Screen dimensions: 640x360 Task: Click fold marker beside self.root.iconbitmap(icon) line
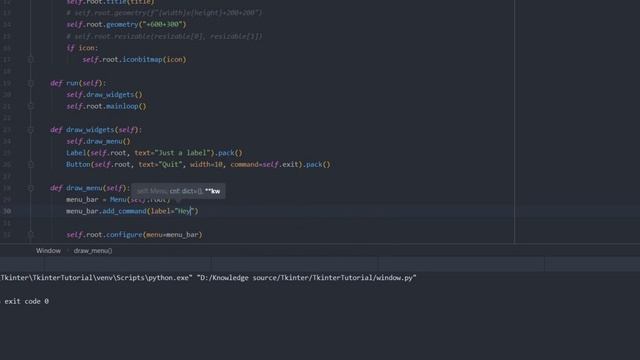pos(31,60)
